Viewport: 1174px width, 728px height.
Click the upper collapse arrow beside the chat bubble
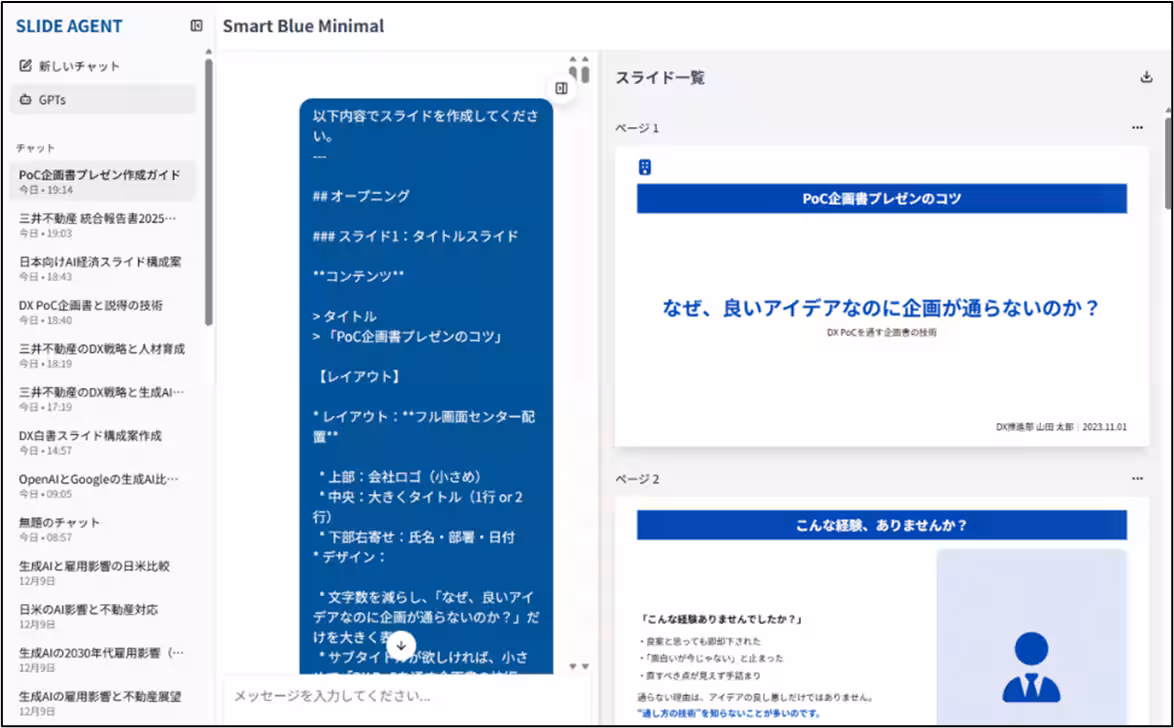point(572,58)
